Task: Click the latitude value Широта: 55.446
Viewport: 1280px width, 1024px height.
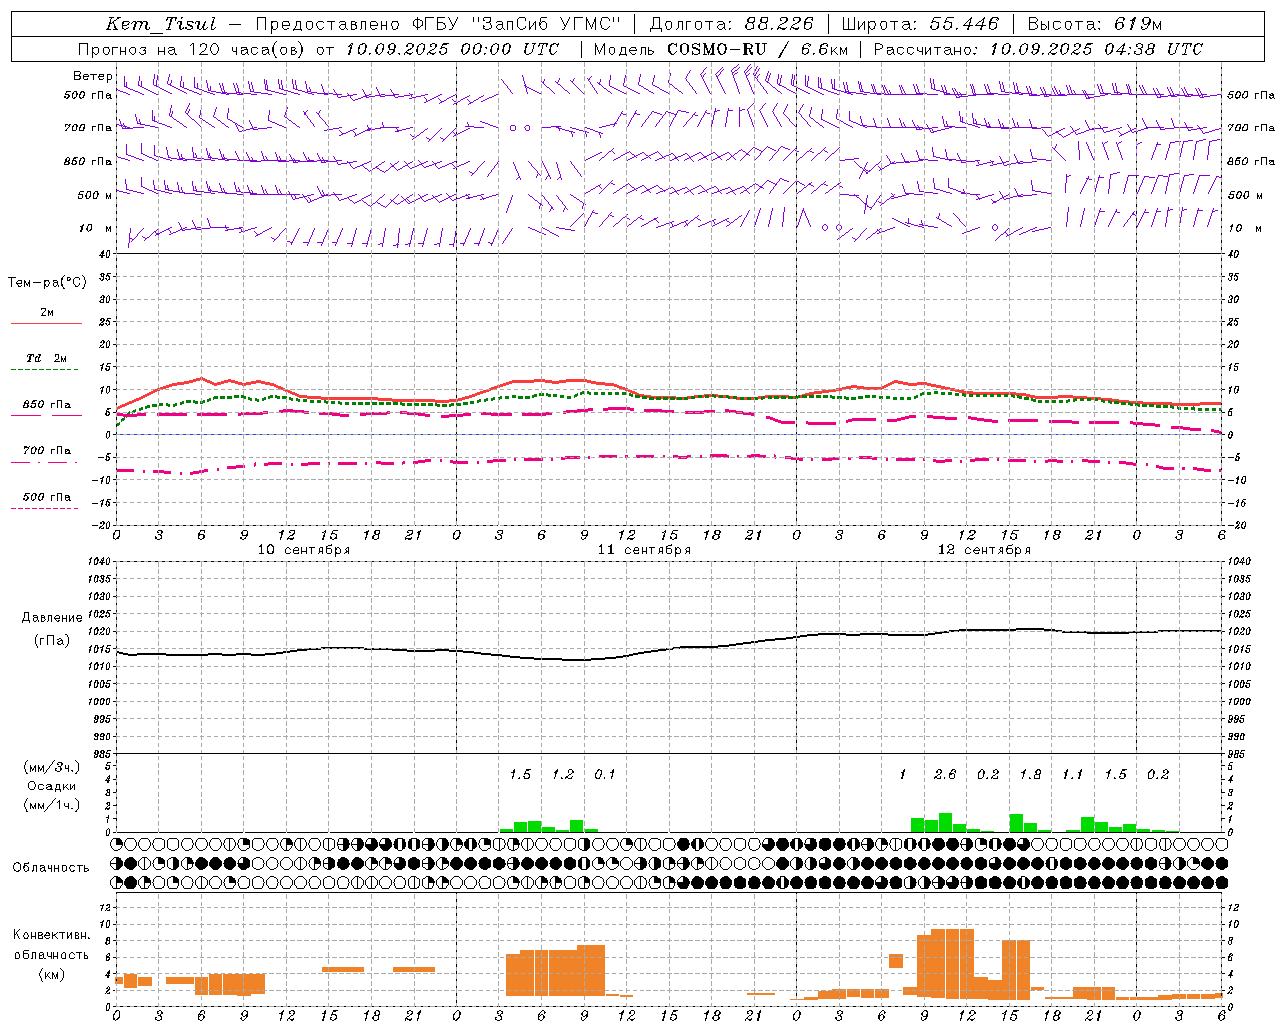Action: tap(921, 24)
